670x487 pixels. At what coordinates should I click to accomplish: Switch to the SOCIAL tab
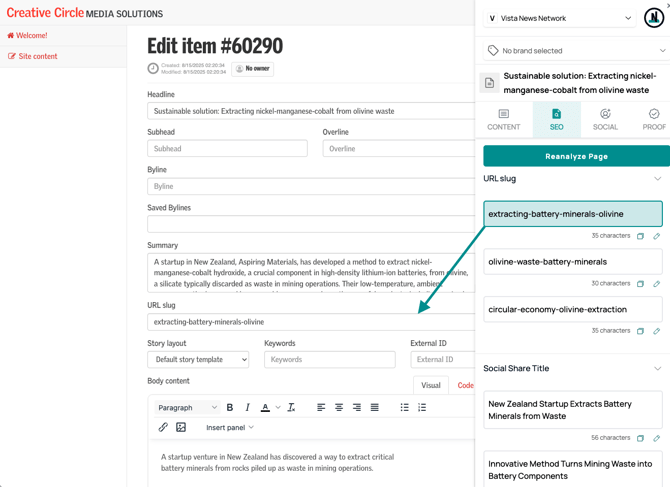[605, 120]
